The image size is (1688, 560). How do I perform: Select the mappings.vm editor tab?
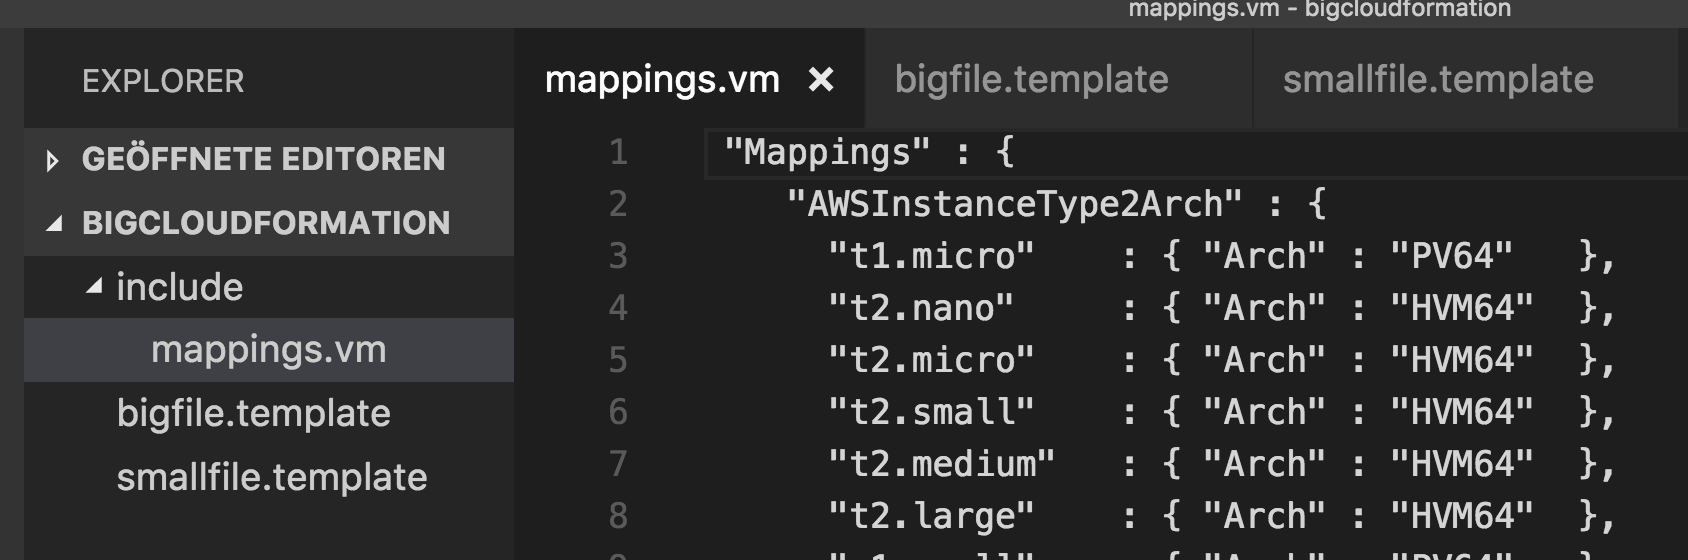(662, 79)
